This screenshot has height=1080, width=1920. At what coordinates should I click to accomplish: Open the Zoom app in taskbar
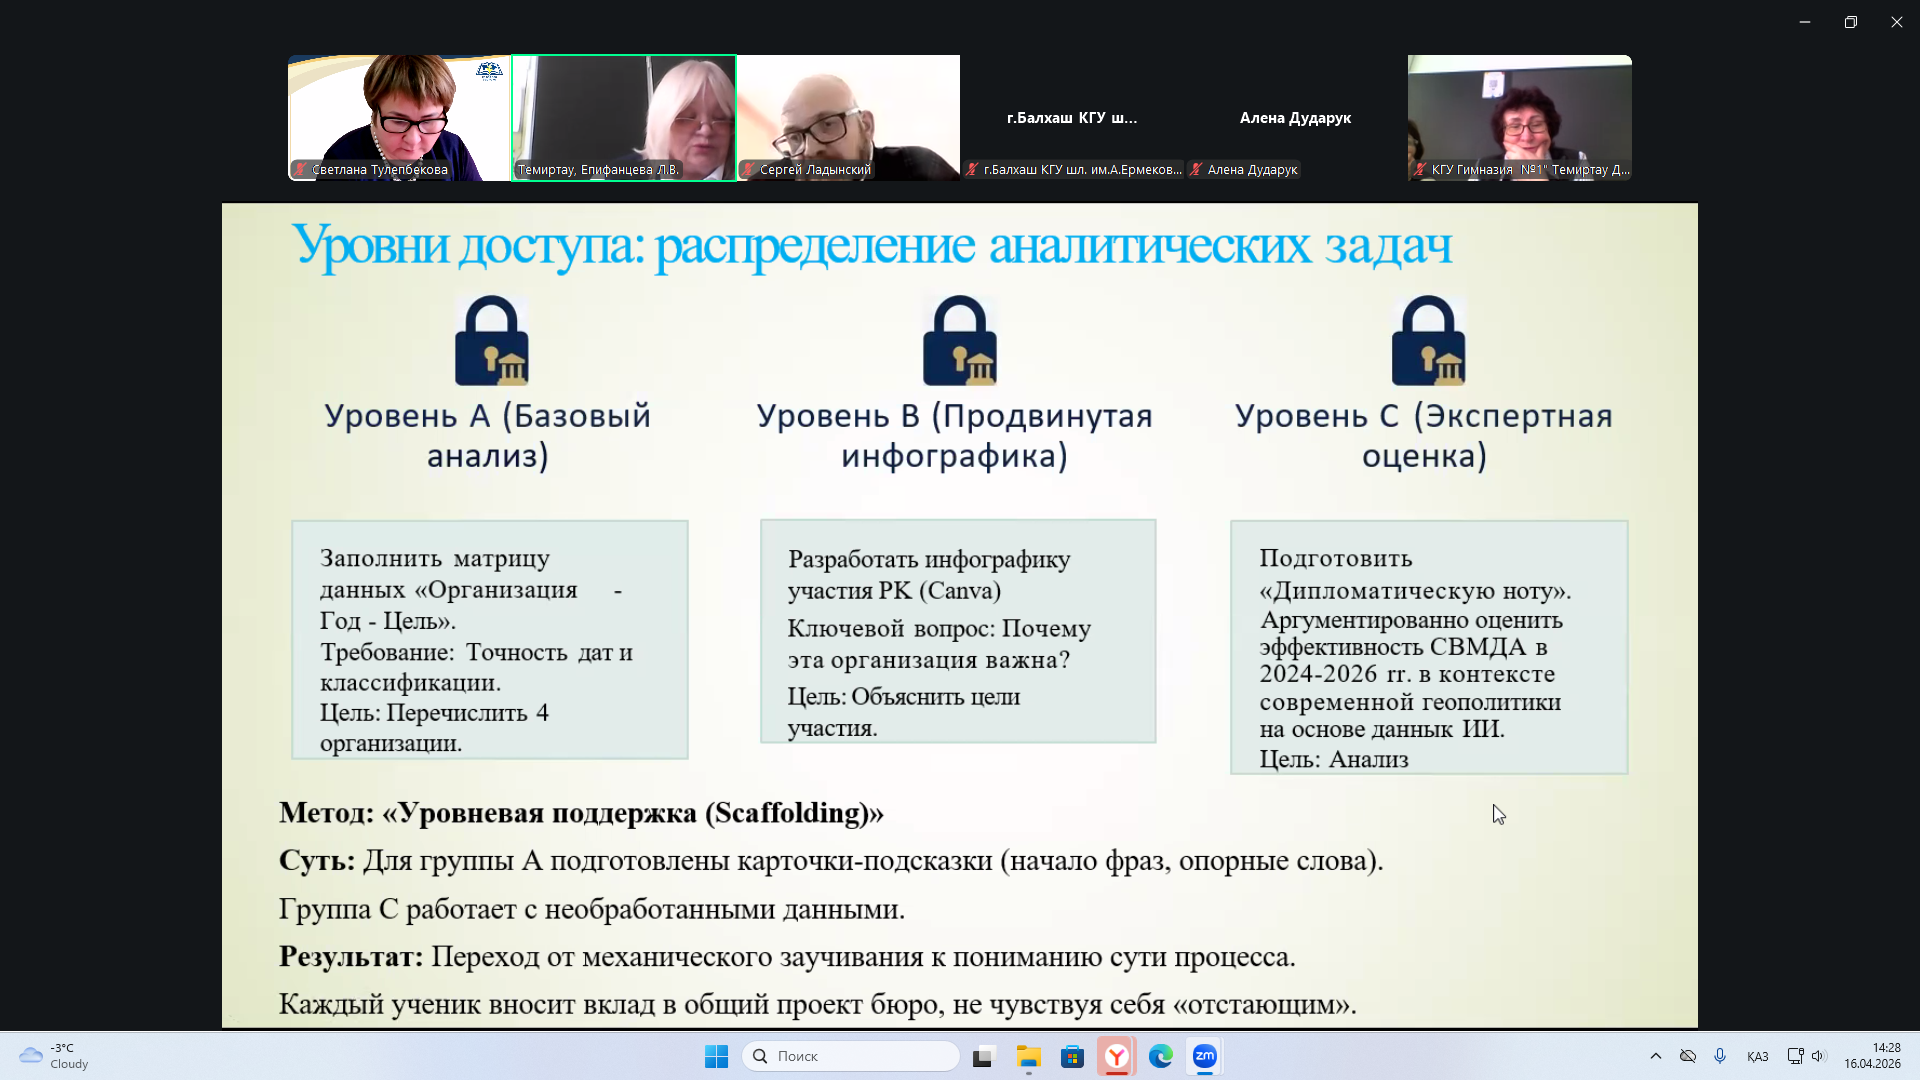click(1204, 1056)
